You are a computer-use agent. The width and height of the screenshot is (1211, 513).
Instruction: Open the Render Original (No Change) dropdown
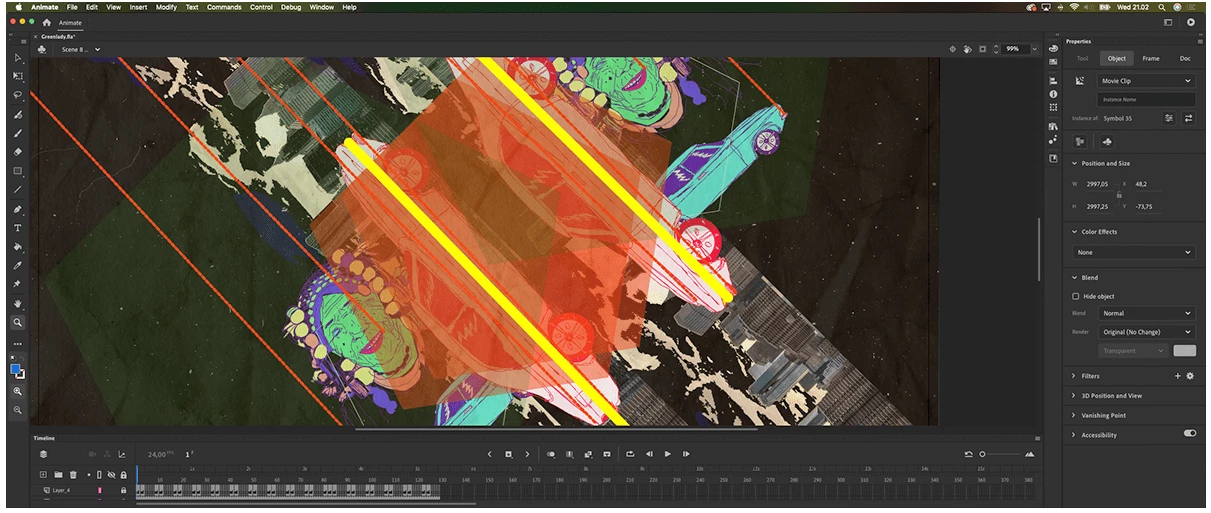(x=1146, y=332)
